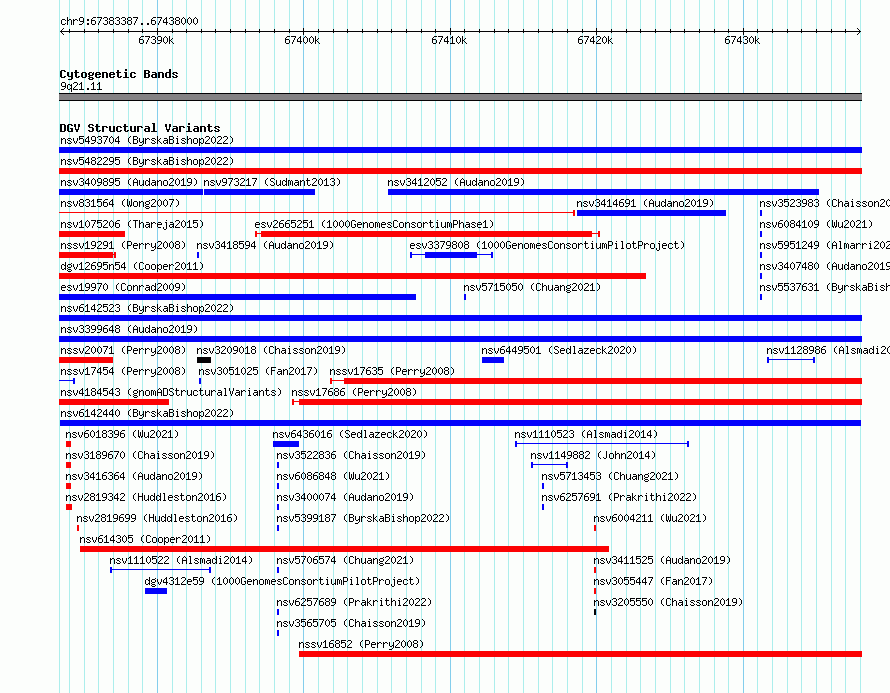The height and width of the screenshot is (693, 890).
Task: Open the nsv3399648 (Audano2019) label
Action: (129, 329)
